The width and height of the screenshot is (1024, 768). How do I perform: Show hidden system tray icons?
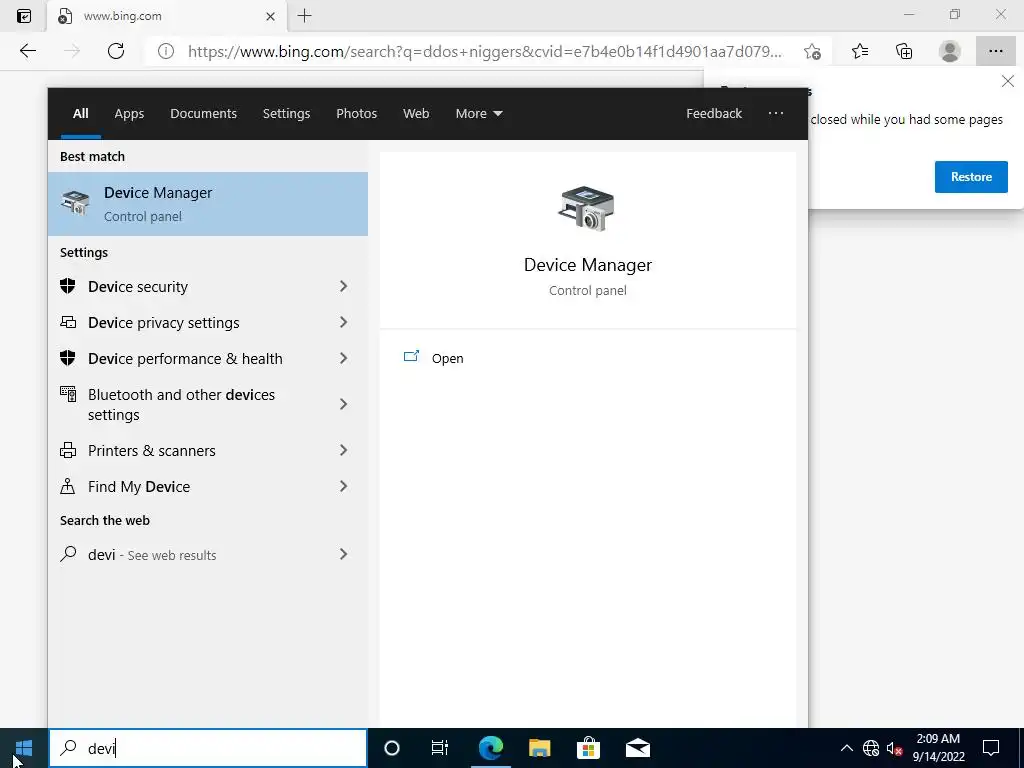point(846,748)
